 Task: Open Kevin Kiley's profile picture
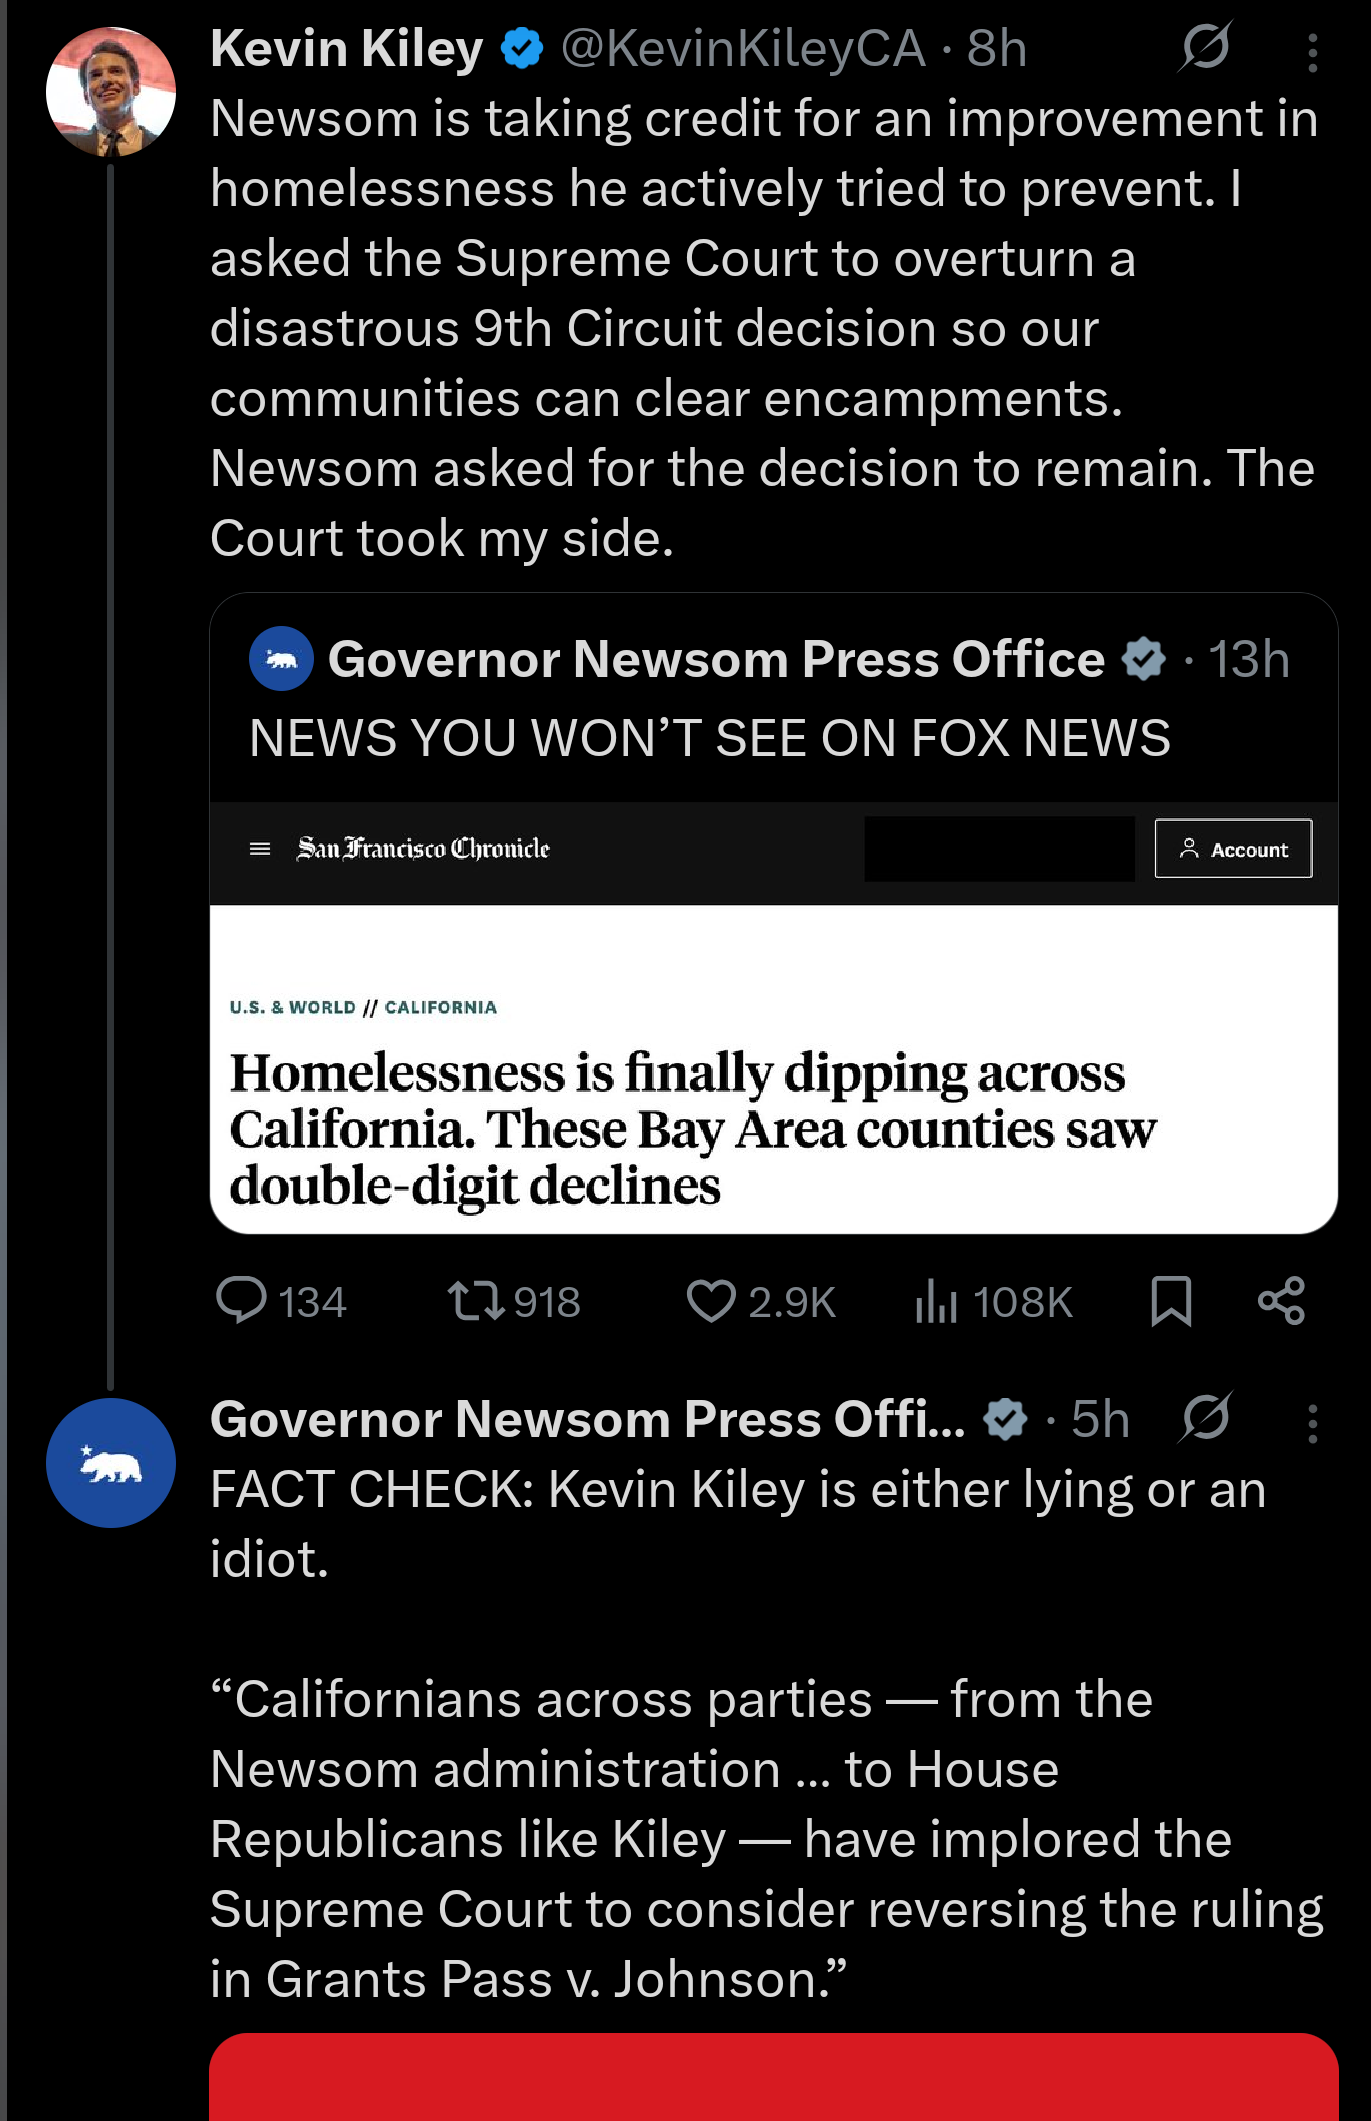pyautogui.click(x=111, y=92)
